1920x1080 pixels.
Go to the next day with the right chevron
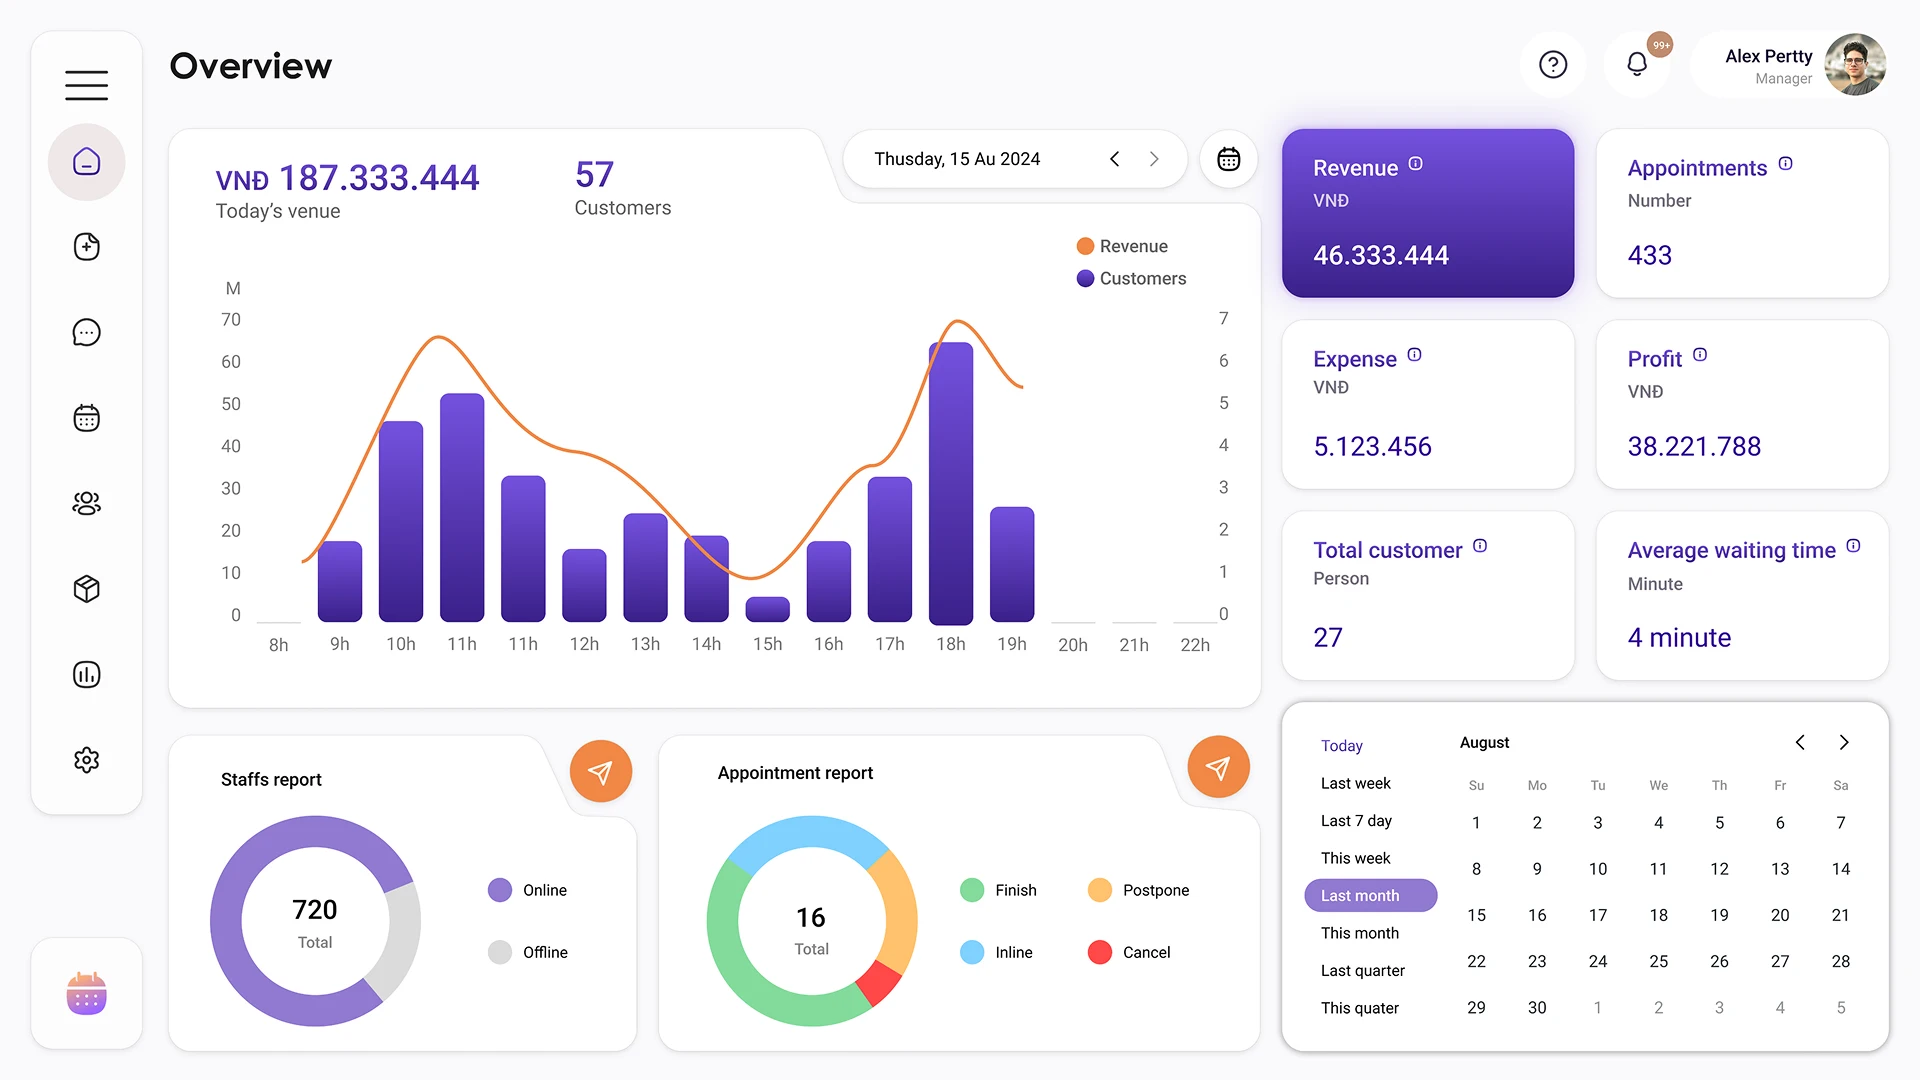(1154, 158)
